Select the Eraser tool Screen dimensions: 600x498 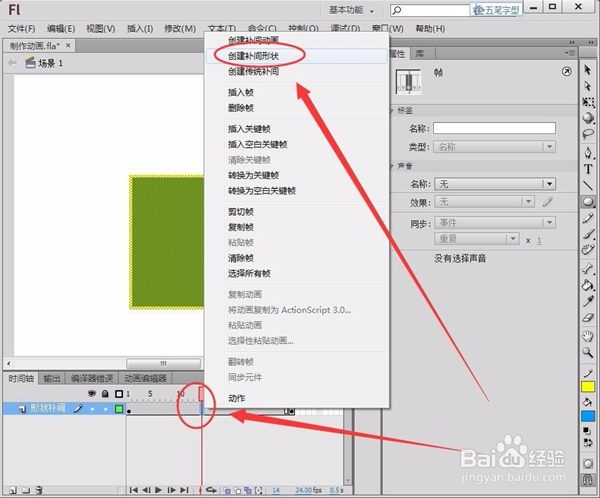(x=588, y=317)
